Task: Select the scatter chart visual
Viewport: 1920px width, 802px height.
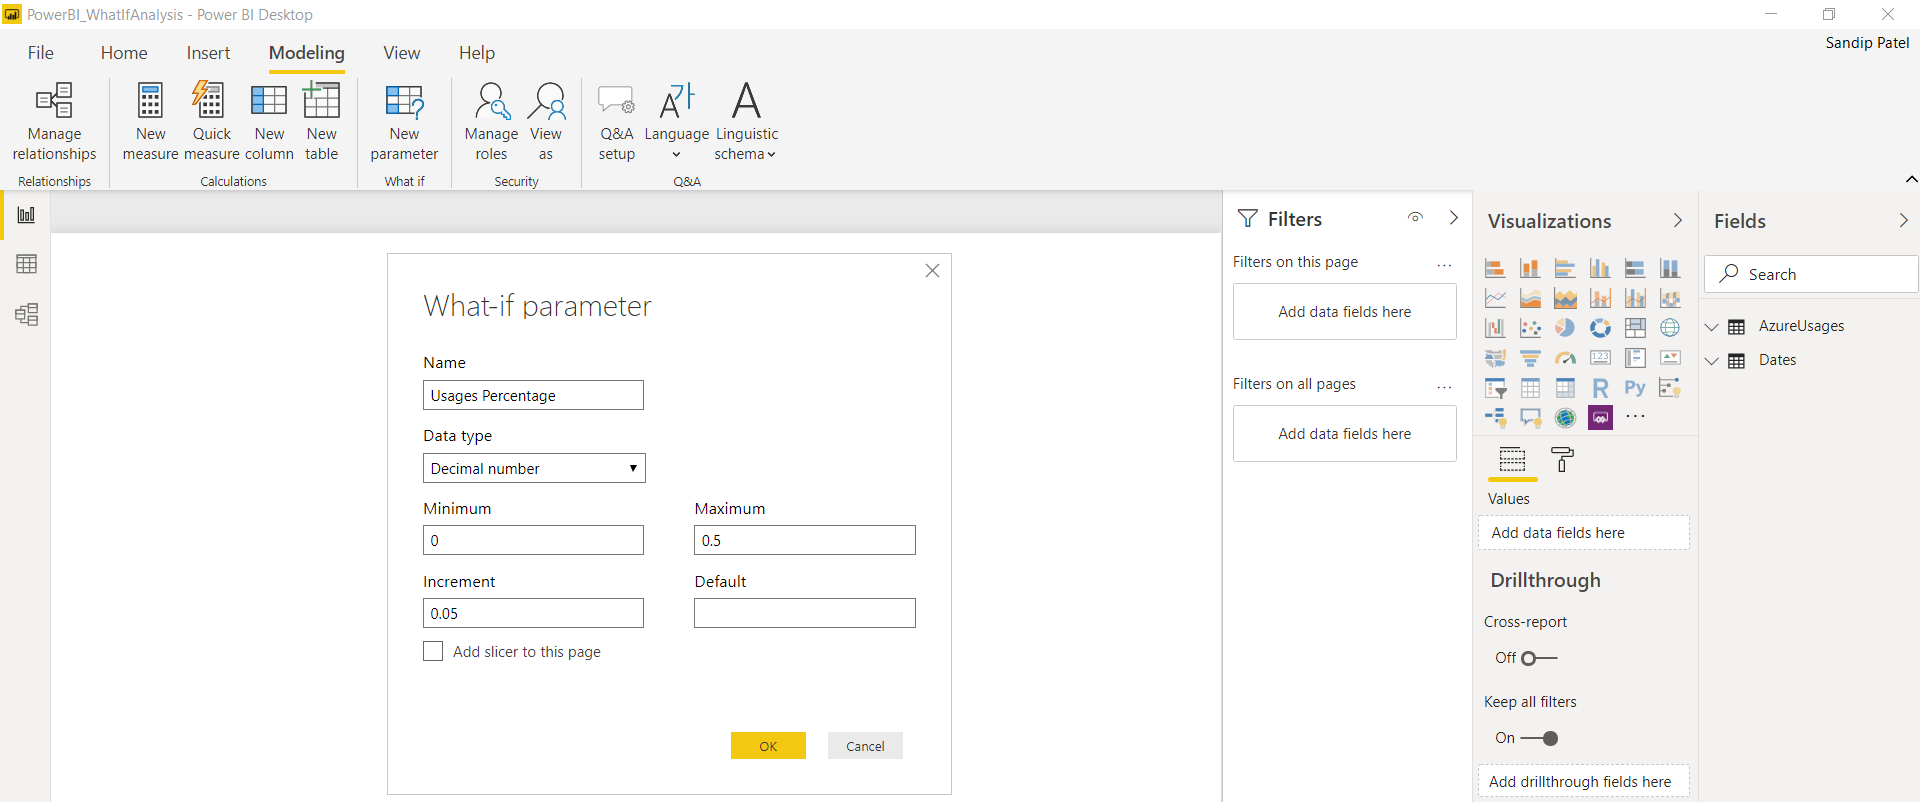Action: (x=1530, y=328)
